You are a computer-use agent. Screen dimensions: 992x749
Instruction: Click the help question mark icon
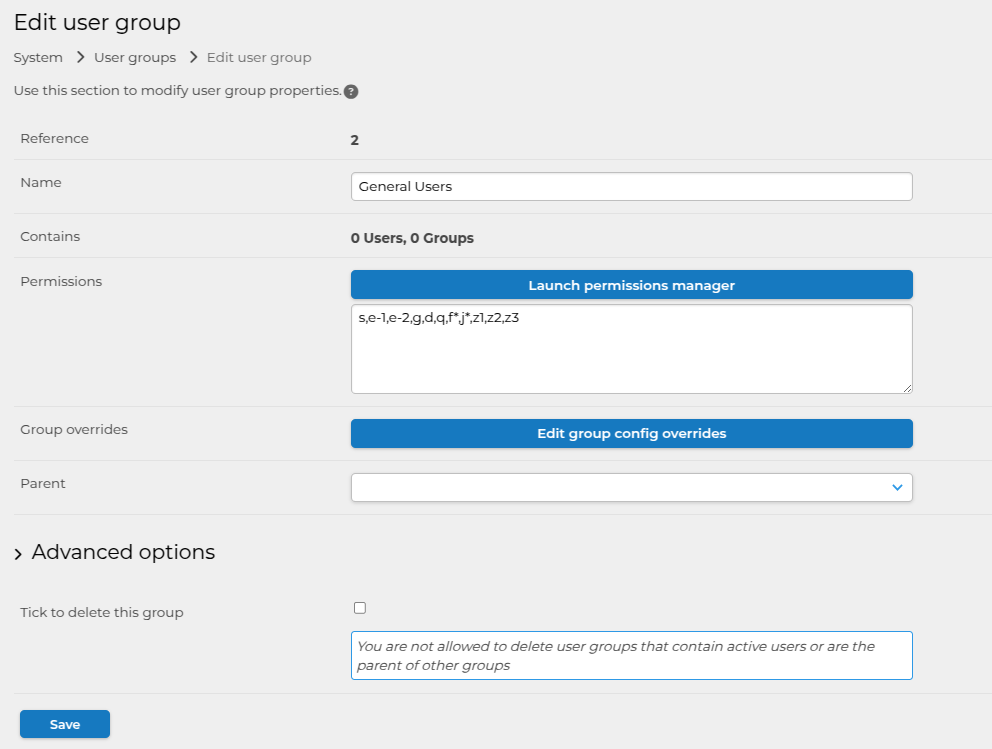[x=351, y=92]
